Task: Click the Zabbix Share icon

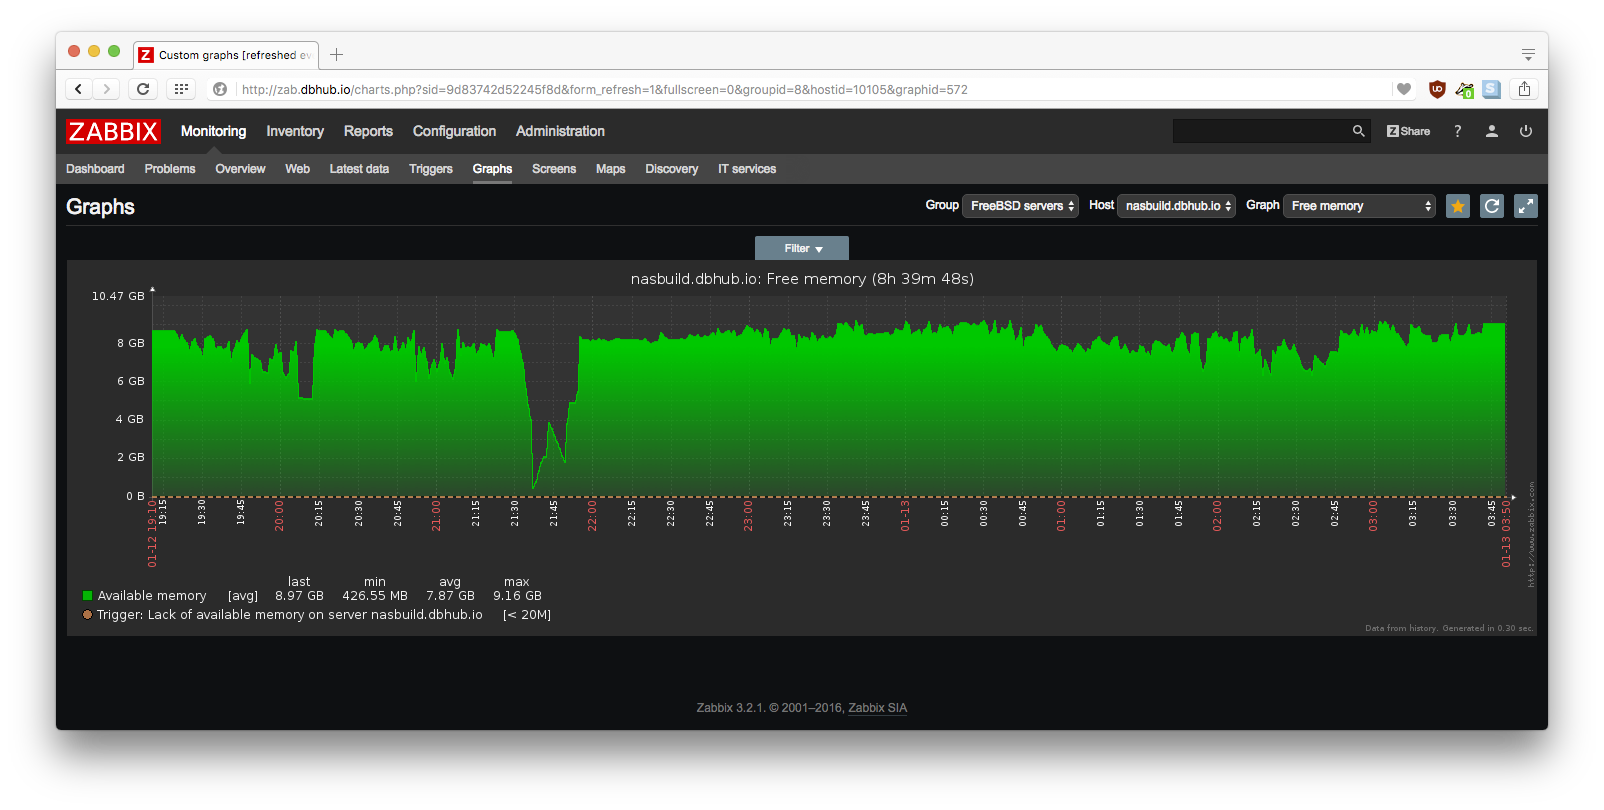Action: point(1408,131)
